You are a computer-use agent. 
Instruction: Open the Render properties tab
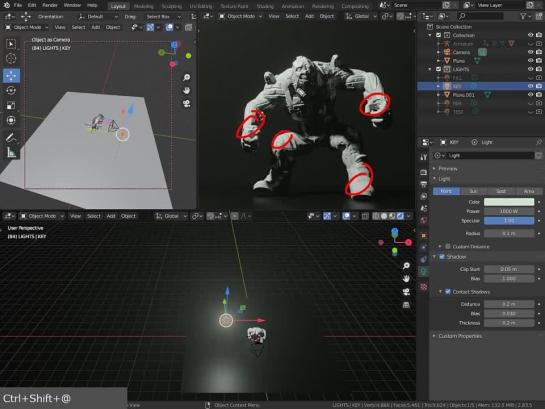coord(423,172)
